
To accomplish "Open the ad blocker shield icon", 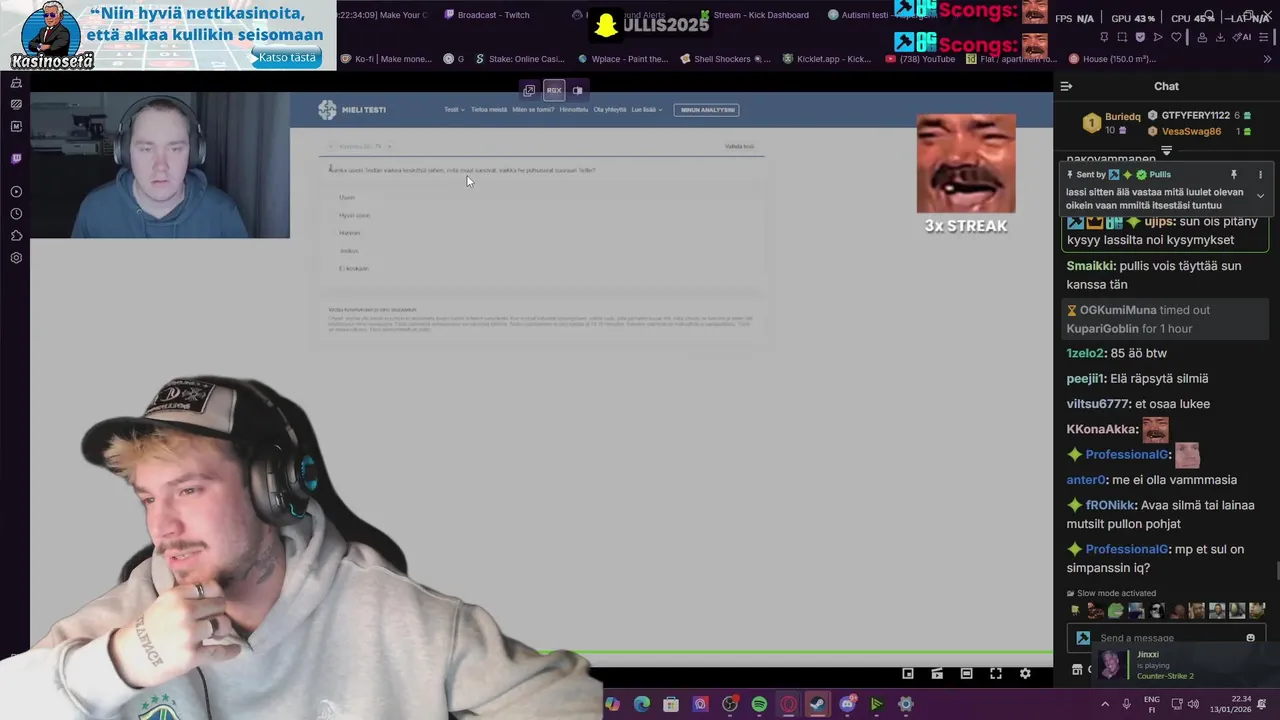I will (x=1140, y=37).
